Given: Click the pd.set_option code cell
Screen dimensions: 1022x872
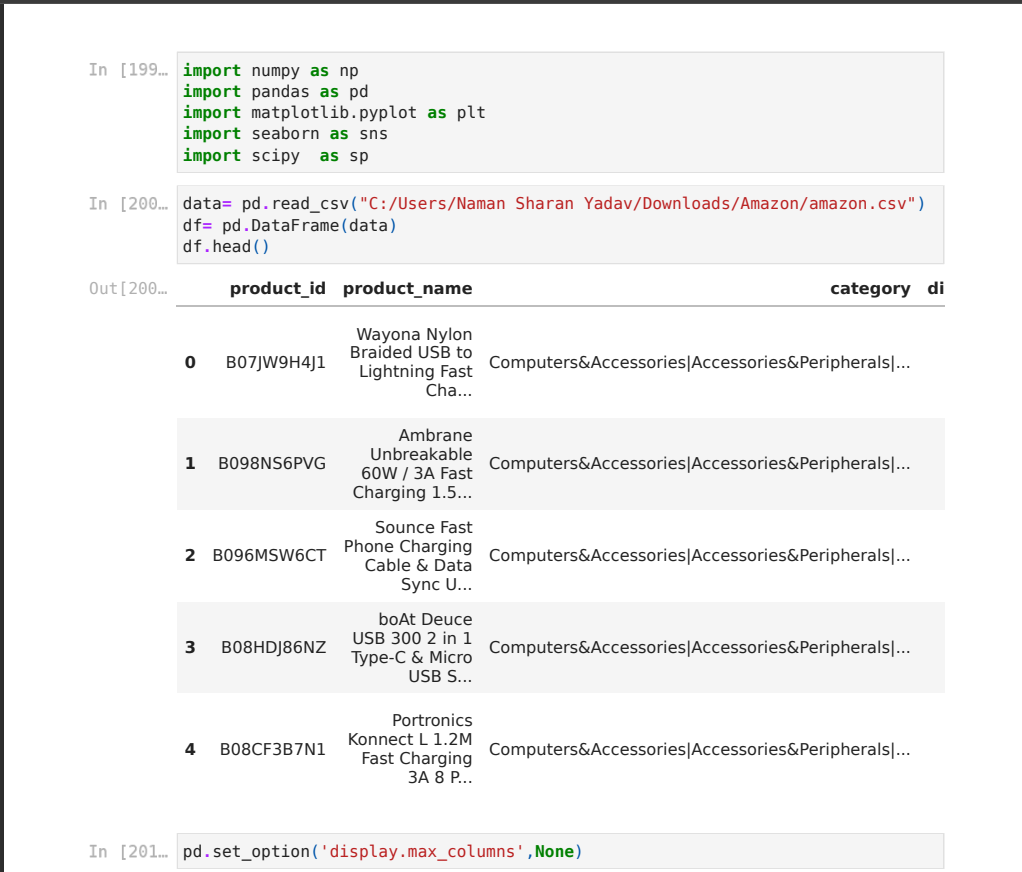Looking at the screenshot, I should 560,852.
